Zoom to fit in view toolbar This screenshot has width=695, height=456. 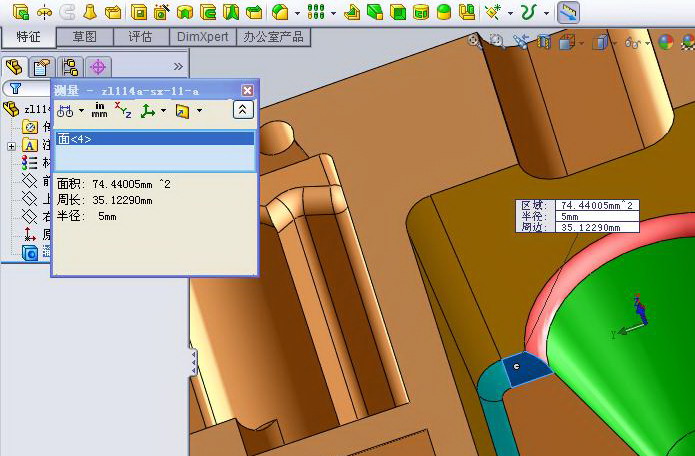[x=475, y=41]
